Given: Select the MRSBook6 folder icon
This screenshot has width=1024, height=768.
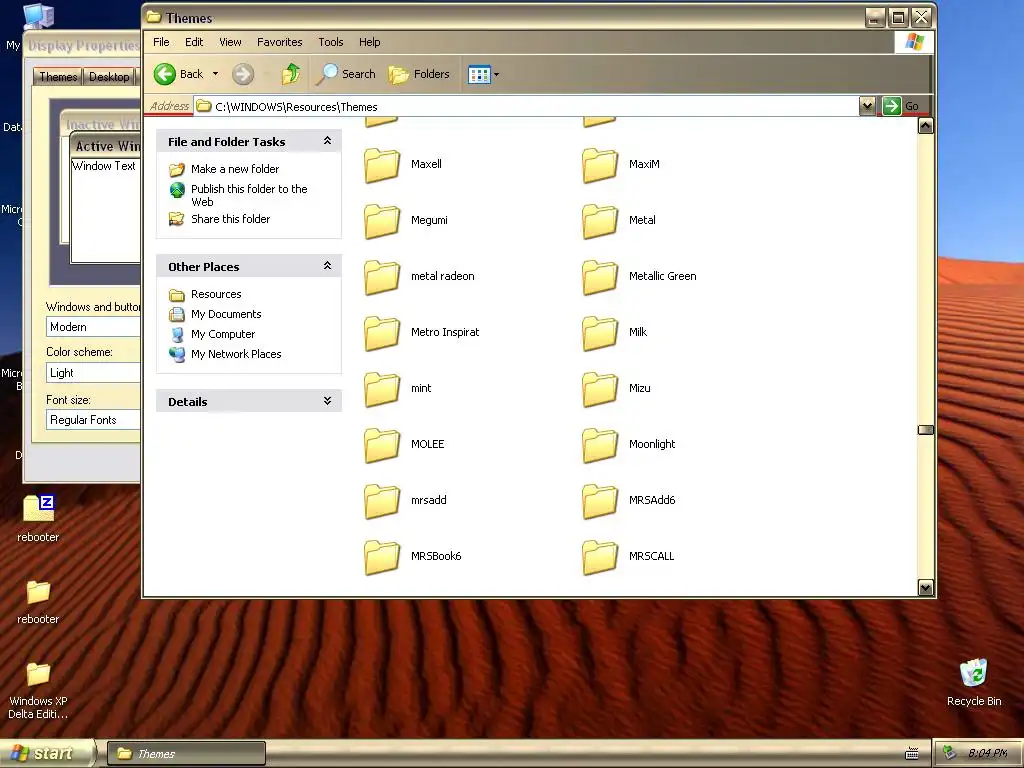Looking at the screenshot, I should click(382, 558).
